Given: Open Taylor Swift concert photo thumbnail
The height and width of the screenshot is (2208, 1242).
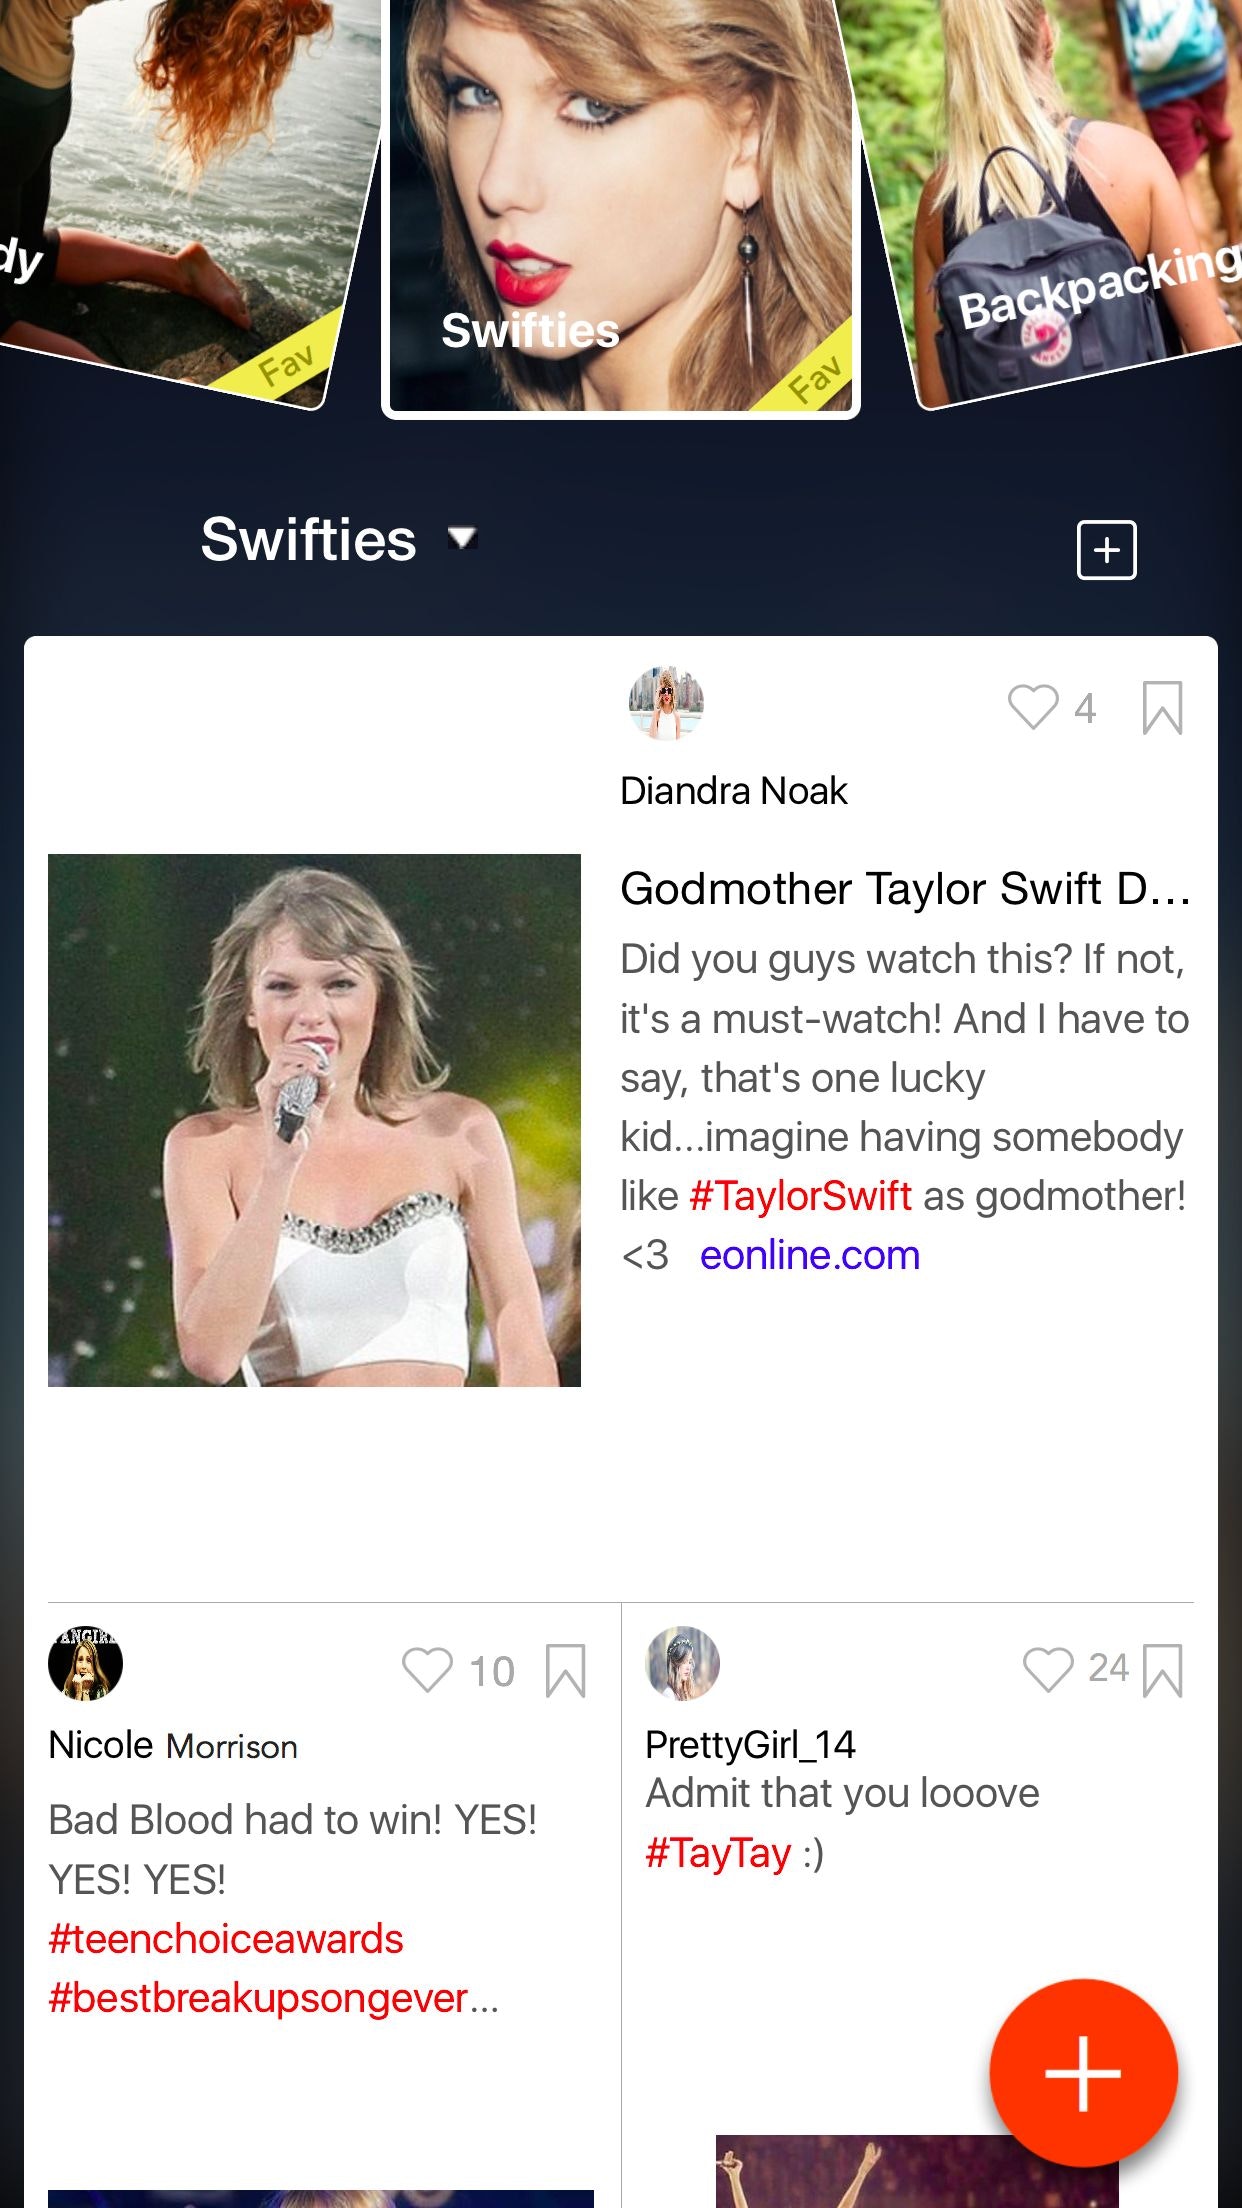Looking at the screenshot, I should tap(314, 1120).
